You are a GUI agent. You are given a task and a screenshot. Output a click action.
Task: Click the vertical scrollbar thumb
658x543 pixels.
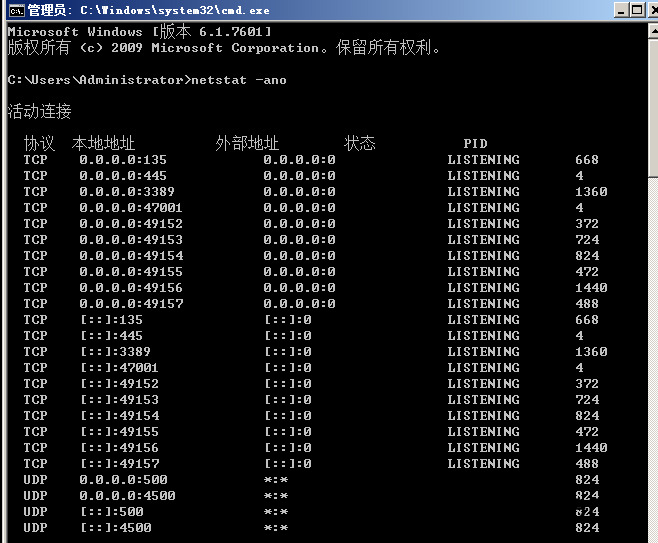coord(653,108)
